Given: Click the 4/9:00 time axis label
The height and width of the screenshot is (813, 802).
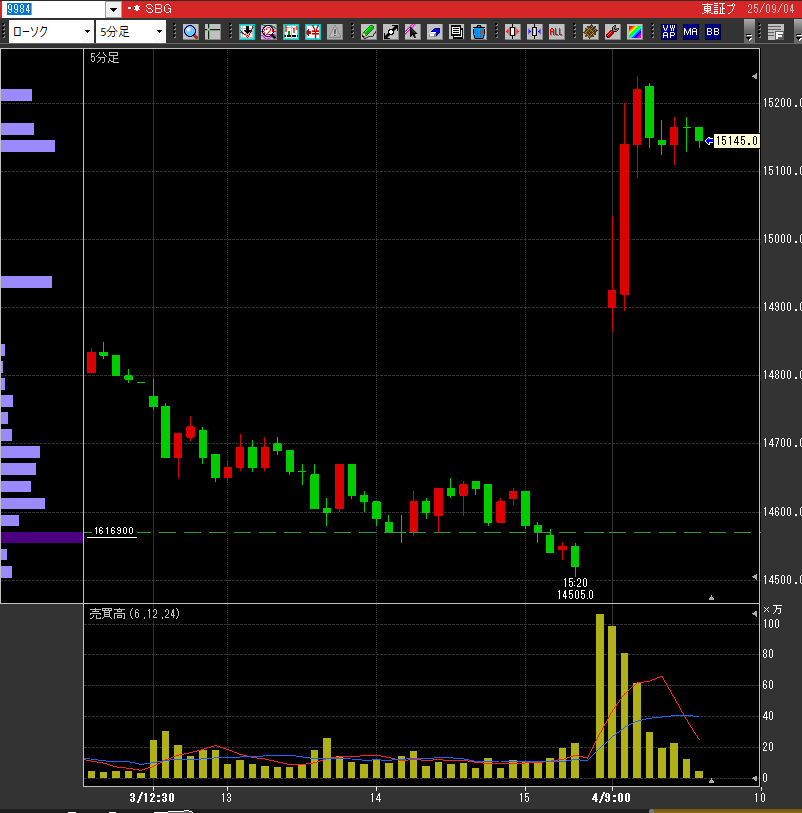Looking at the screenshot, I should (x=611, y=797).
